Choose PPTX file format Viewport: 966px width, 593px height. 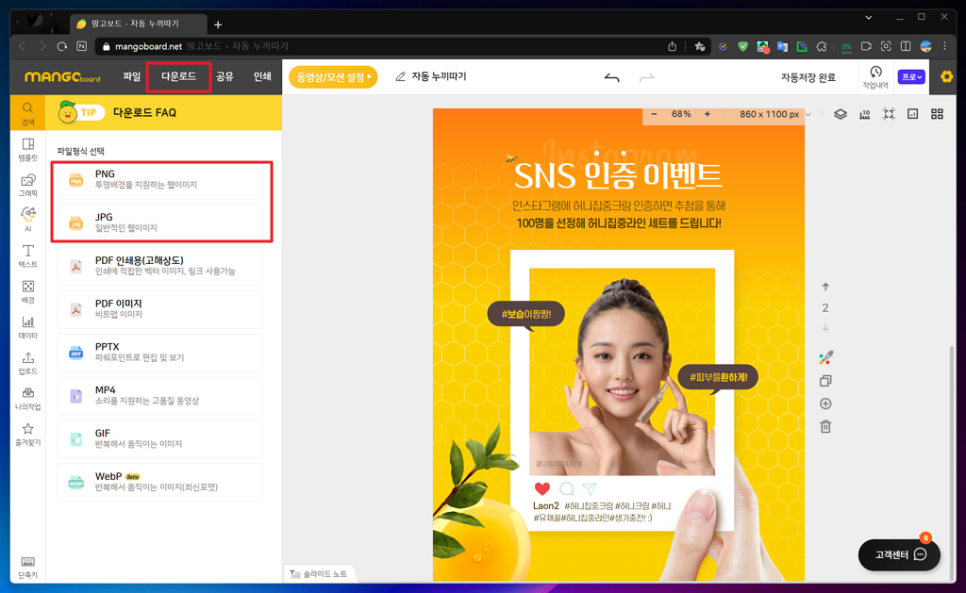[x=160, y=352]
